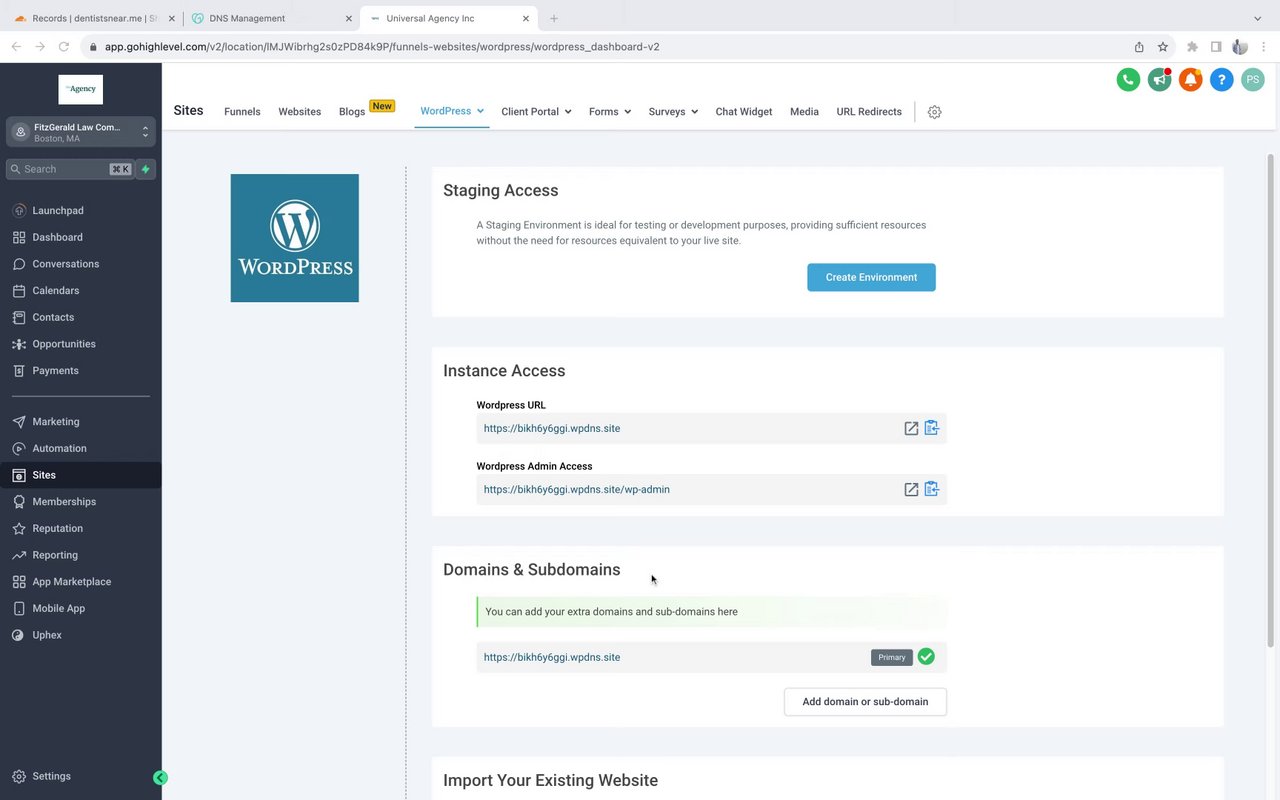
Task: Open the FitzGerald Law location switcher
Action: [x=81, y=132]
